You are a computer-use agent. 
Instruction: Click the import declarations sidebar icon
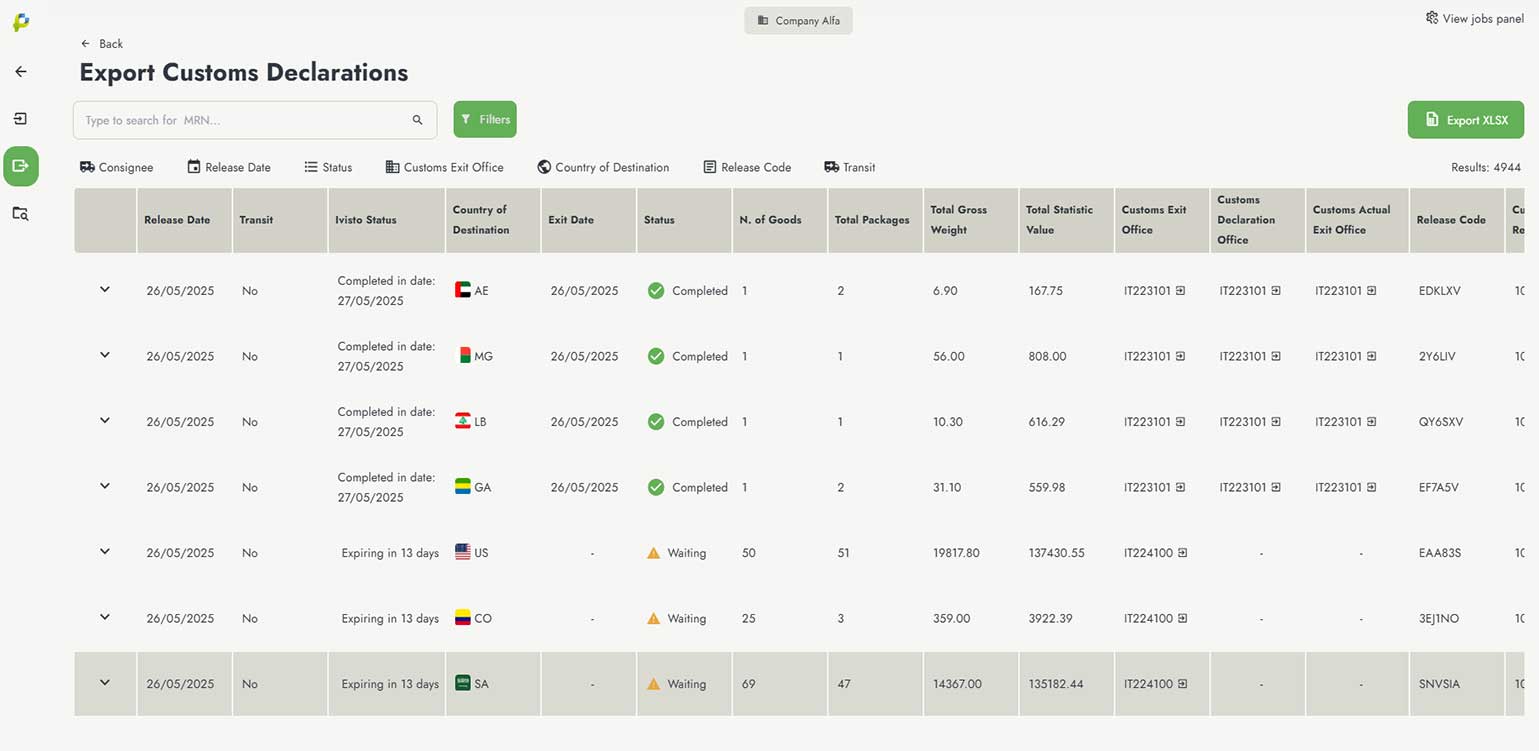pos(20,119)
